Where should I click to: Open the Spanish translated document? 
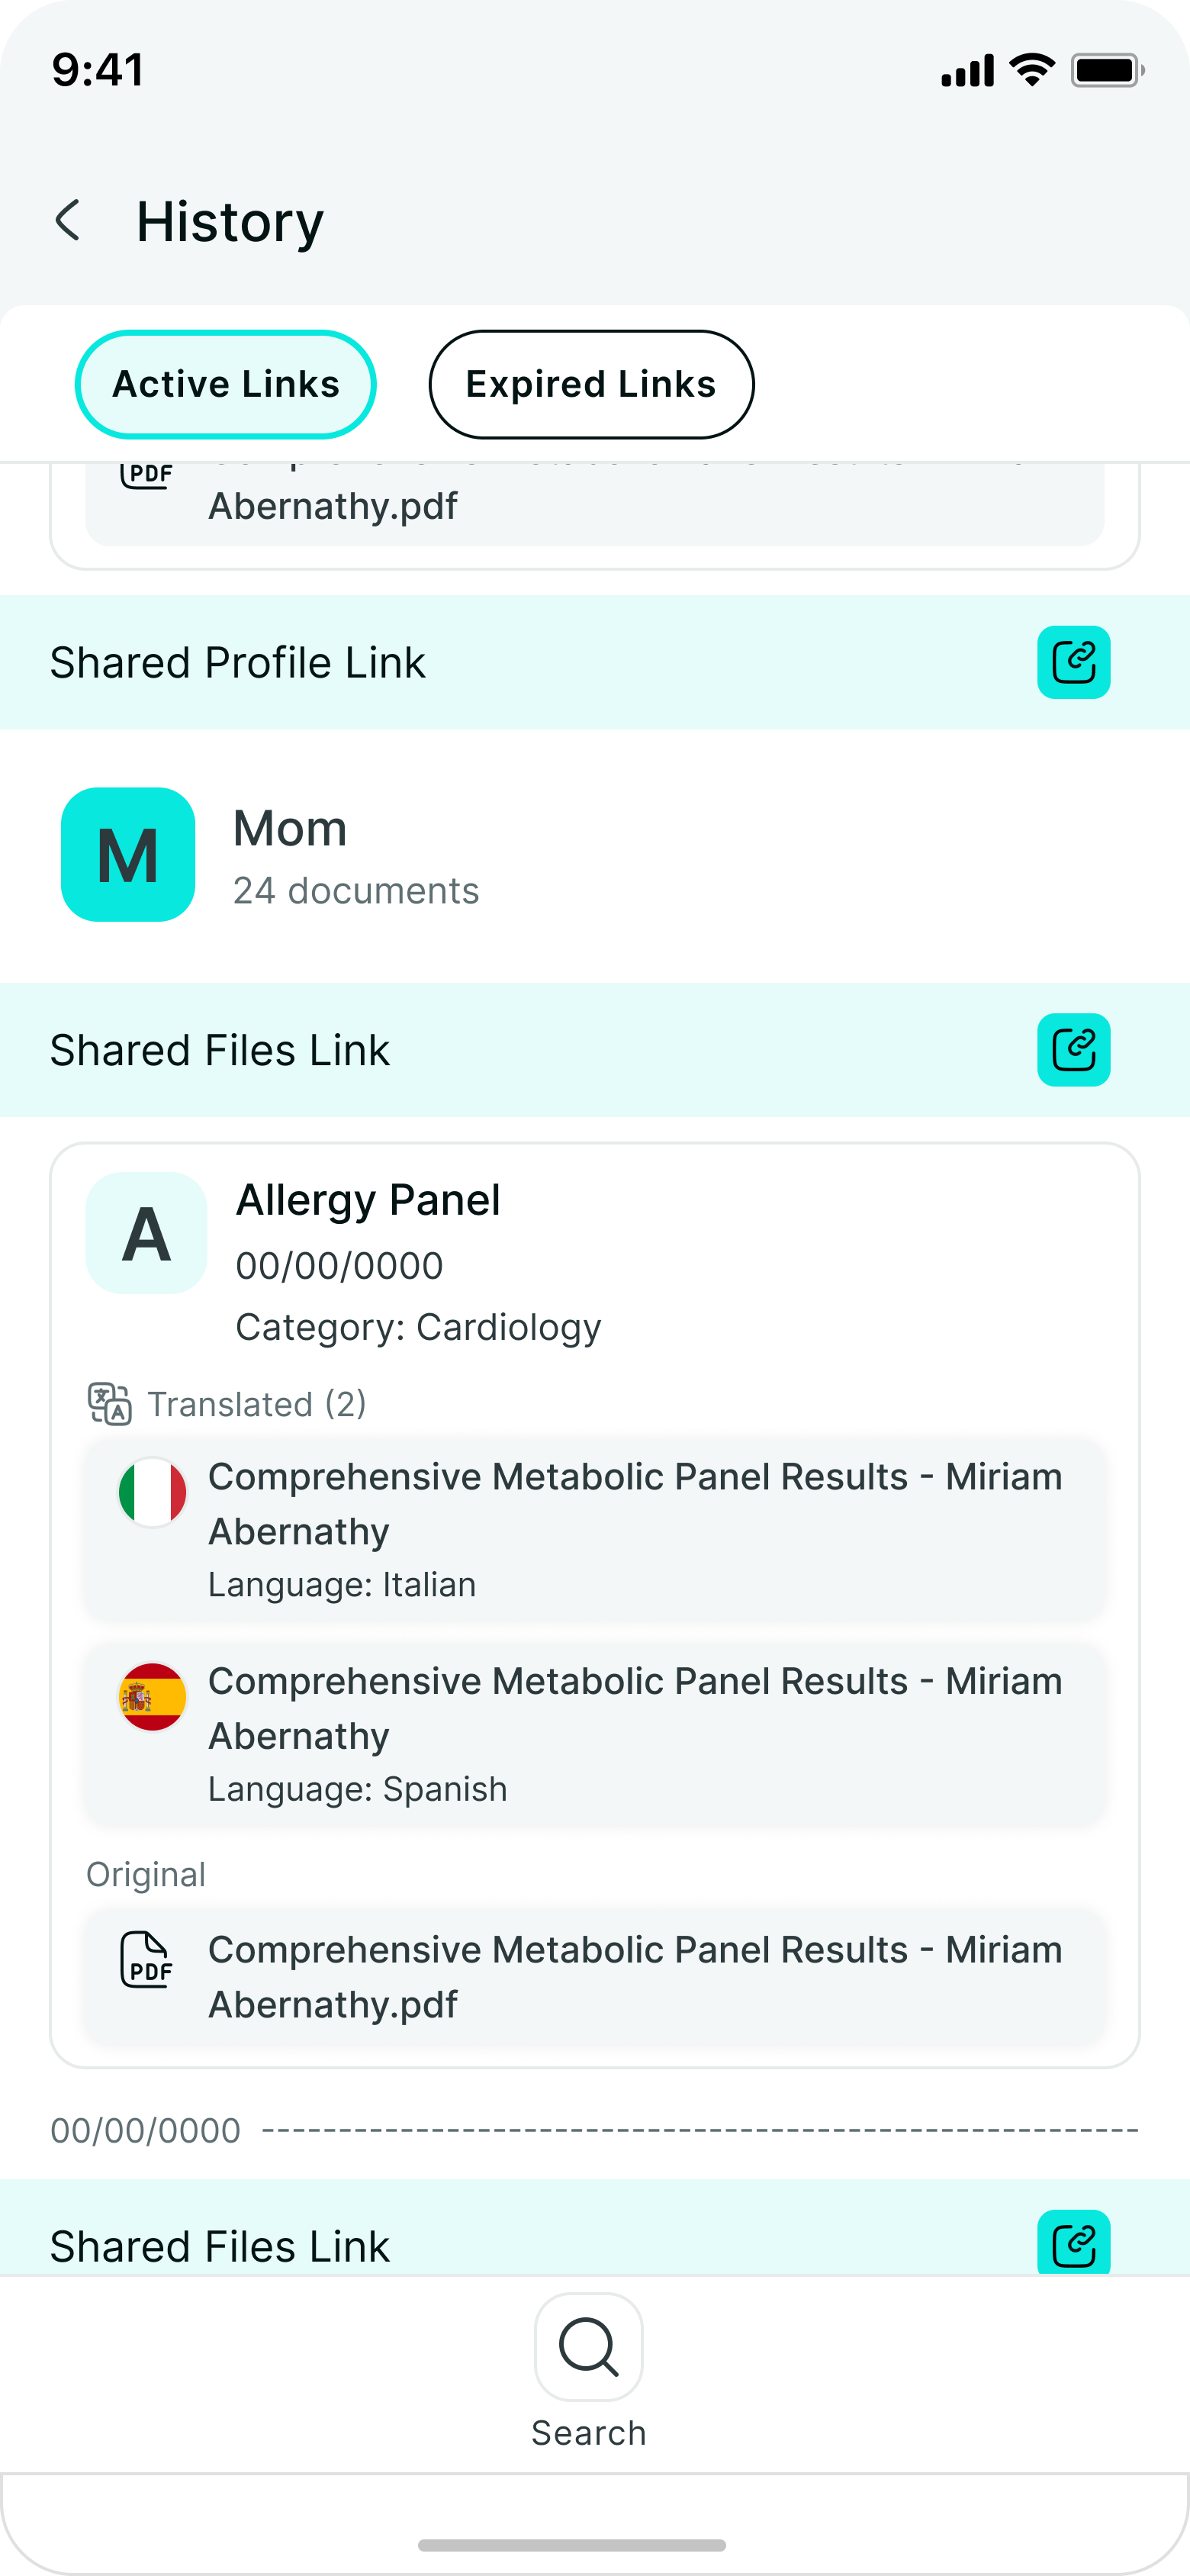click(x=634, y=1733)
